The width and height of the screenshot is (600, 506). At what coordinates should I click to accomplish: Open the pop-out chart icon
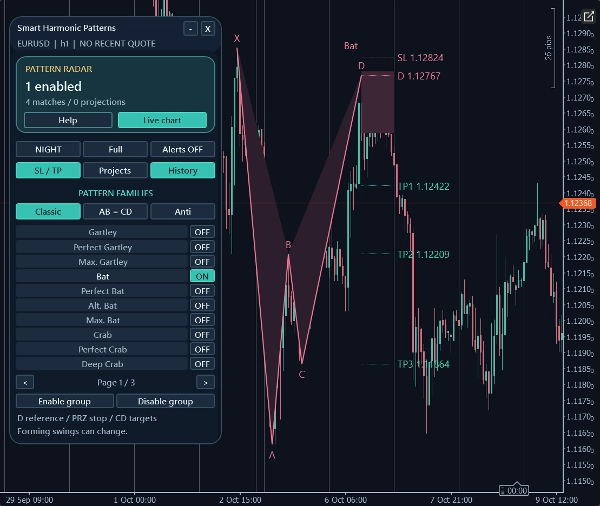click(x=588, y=17)
